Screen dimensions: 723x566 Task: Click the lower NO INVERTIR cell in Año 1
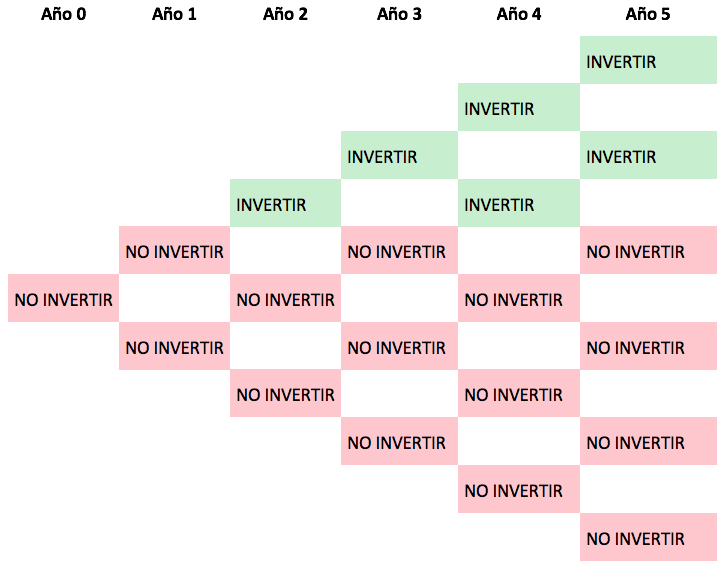click(x=174, y=346)
